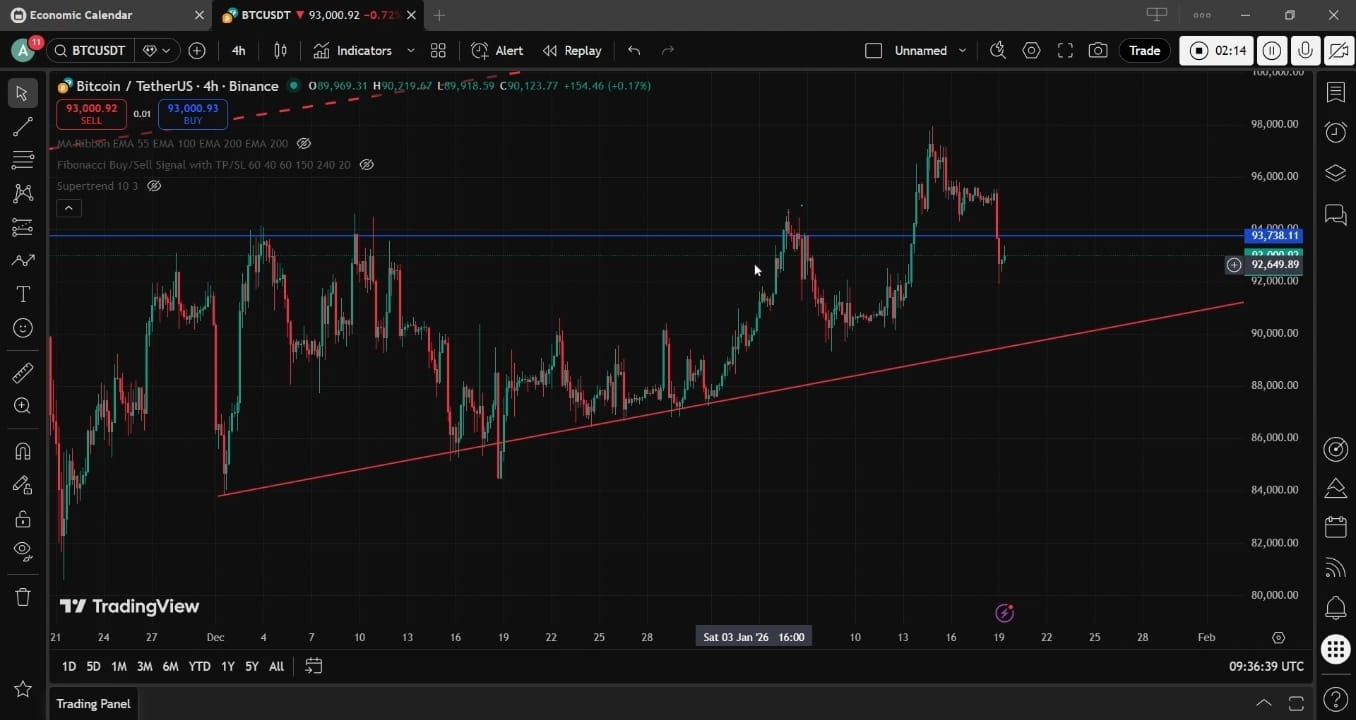
Task: Open the forecasting and measurement tools
Action: [22, 228]
